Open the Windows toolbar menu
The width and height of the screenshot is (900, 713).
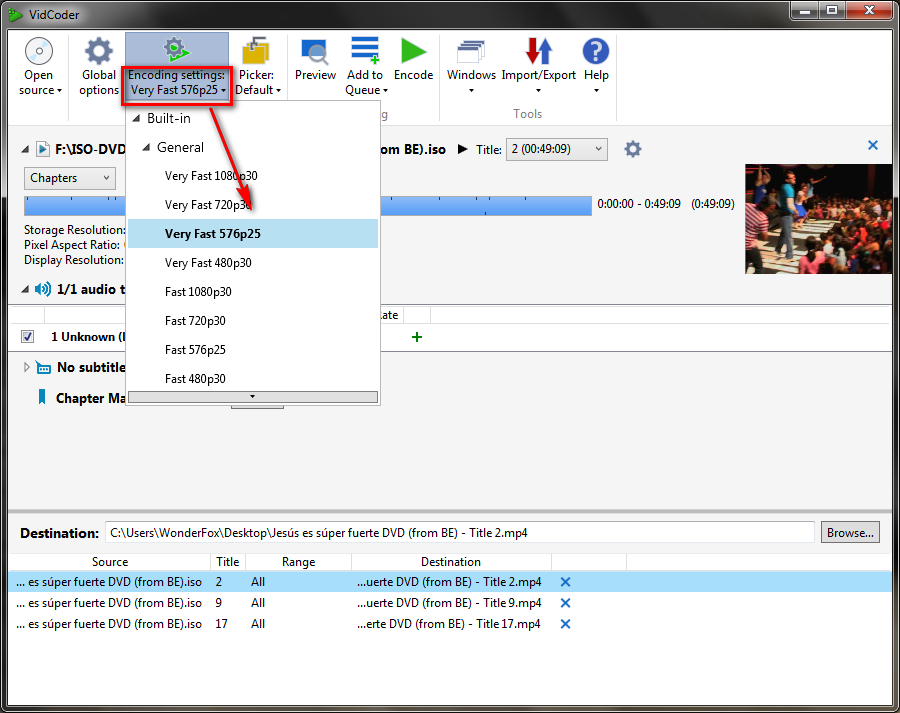(471, 60)
